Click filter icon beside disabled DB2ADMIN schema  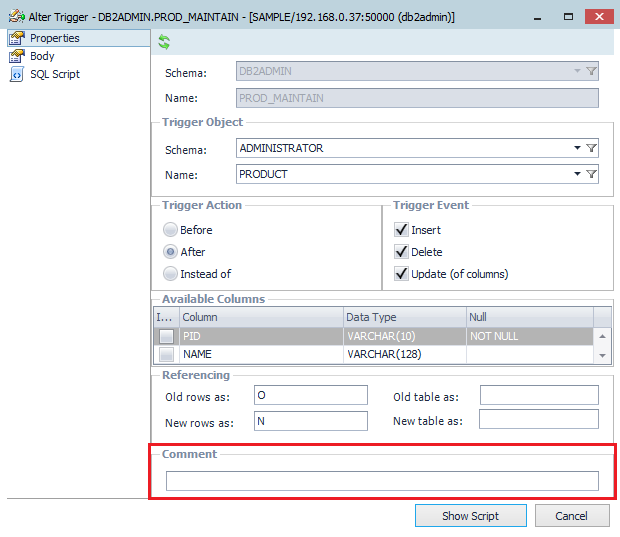591,71
